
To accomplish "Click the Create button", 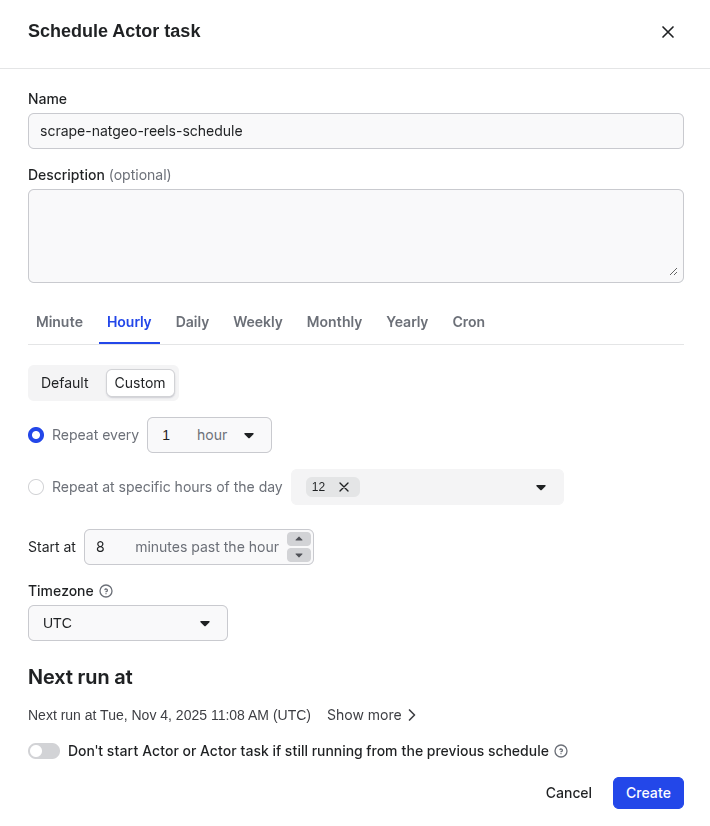I will click(648, 793).
